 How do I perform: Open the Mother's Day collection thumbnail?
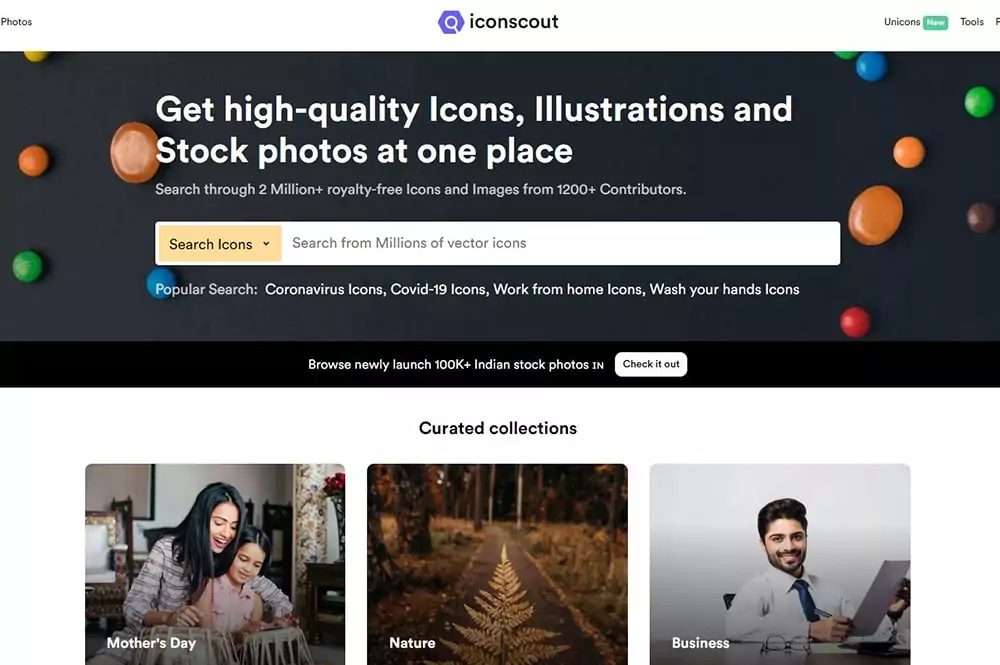click(x=215, y=564)
